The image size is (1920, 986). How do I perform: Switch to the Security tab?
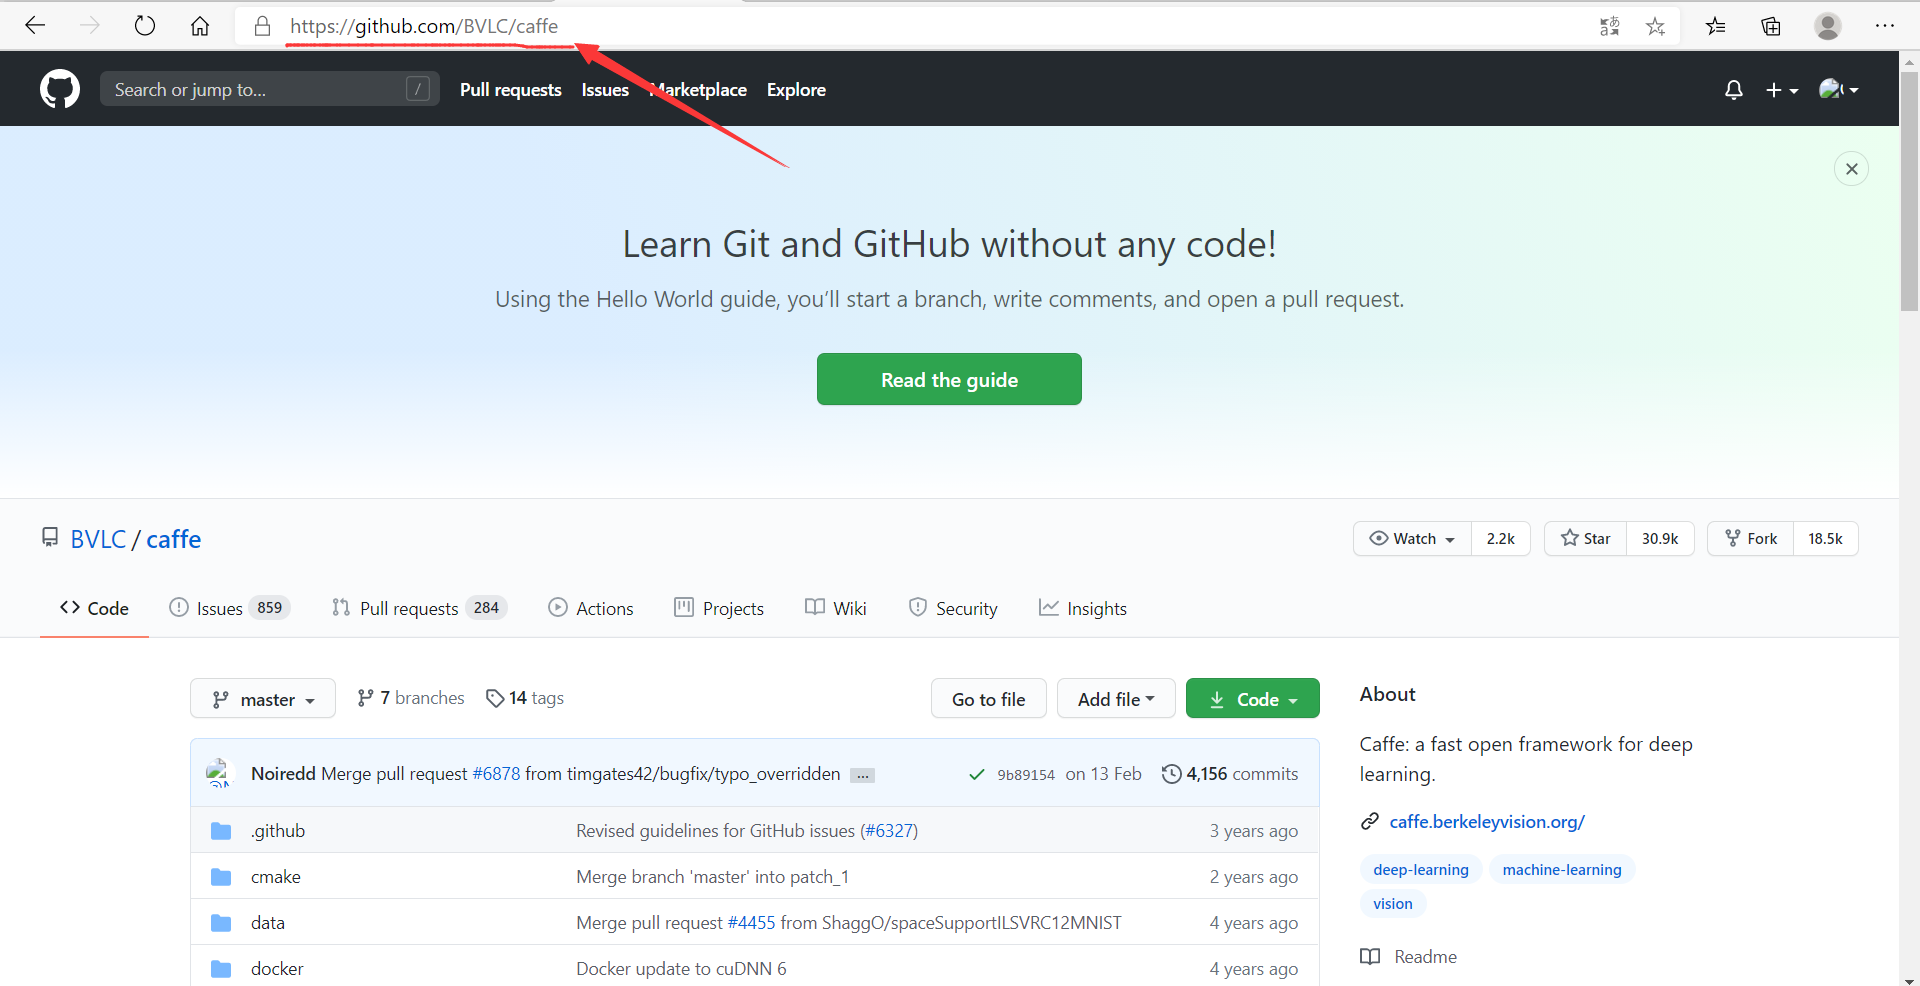click(x=953, y=608)
